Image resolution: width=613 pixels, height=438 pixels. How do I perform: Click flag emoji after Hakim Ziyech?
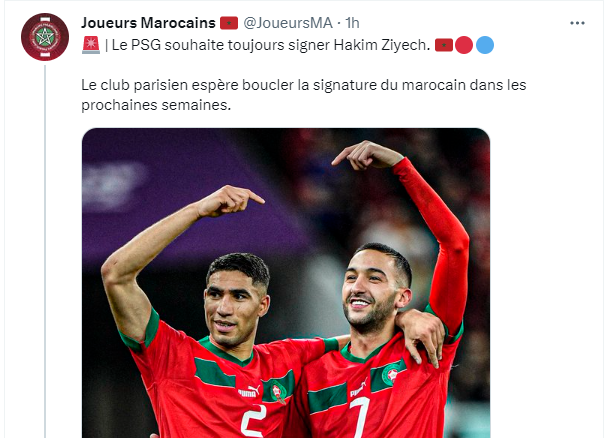pyautogui.click(x=444, y=45)
